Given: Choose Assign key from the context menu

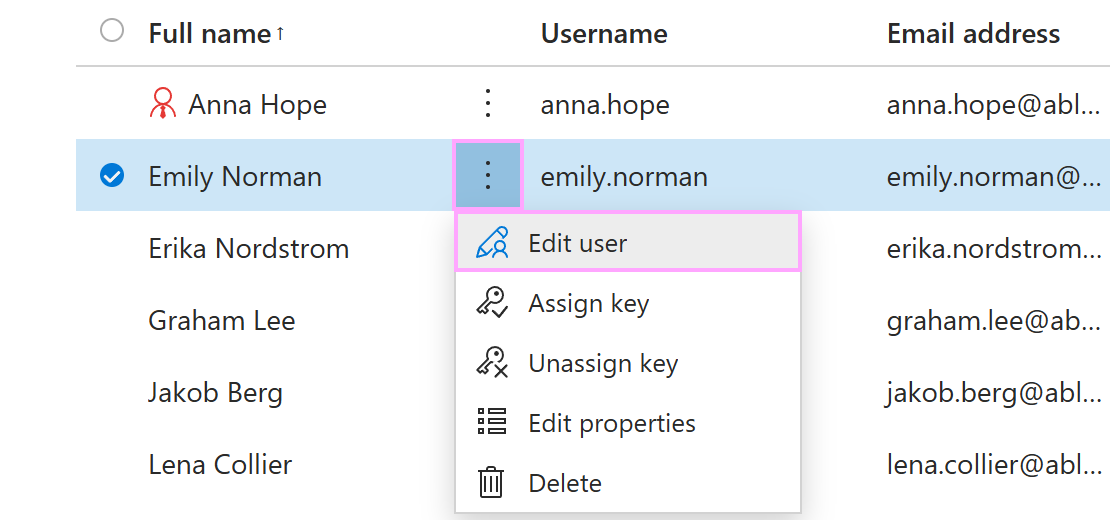Looking at the screenshot, I should point(628,303).
